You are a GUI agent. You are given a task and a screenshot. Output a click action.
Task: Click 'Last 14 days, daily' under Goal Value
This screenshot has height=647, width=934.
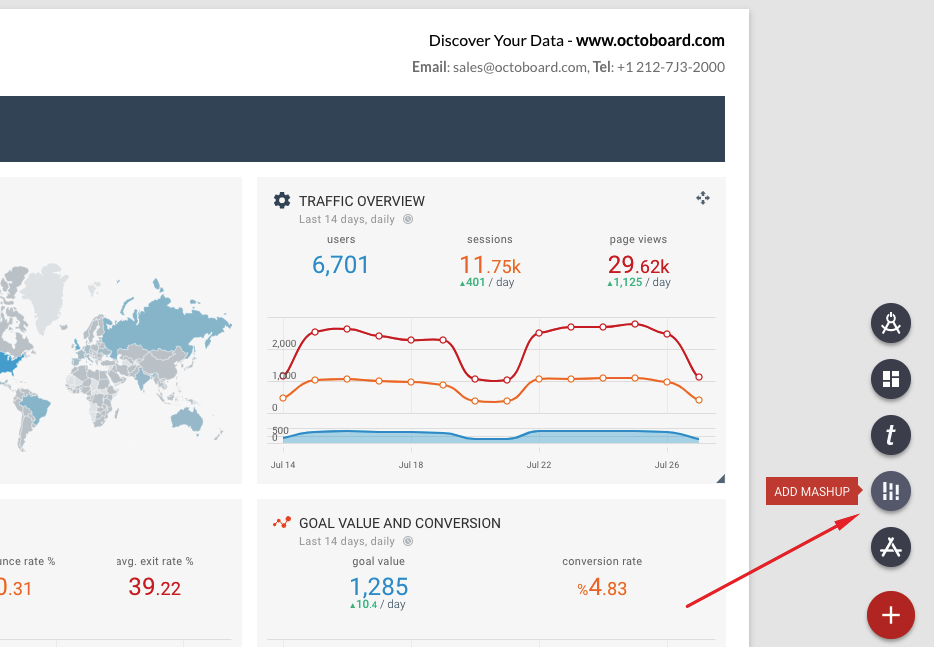(x=347, y=541)
